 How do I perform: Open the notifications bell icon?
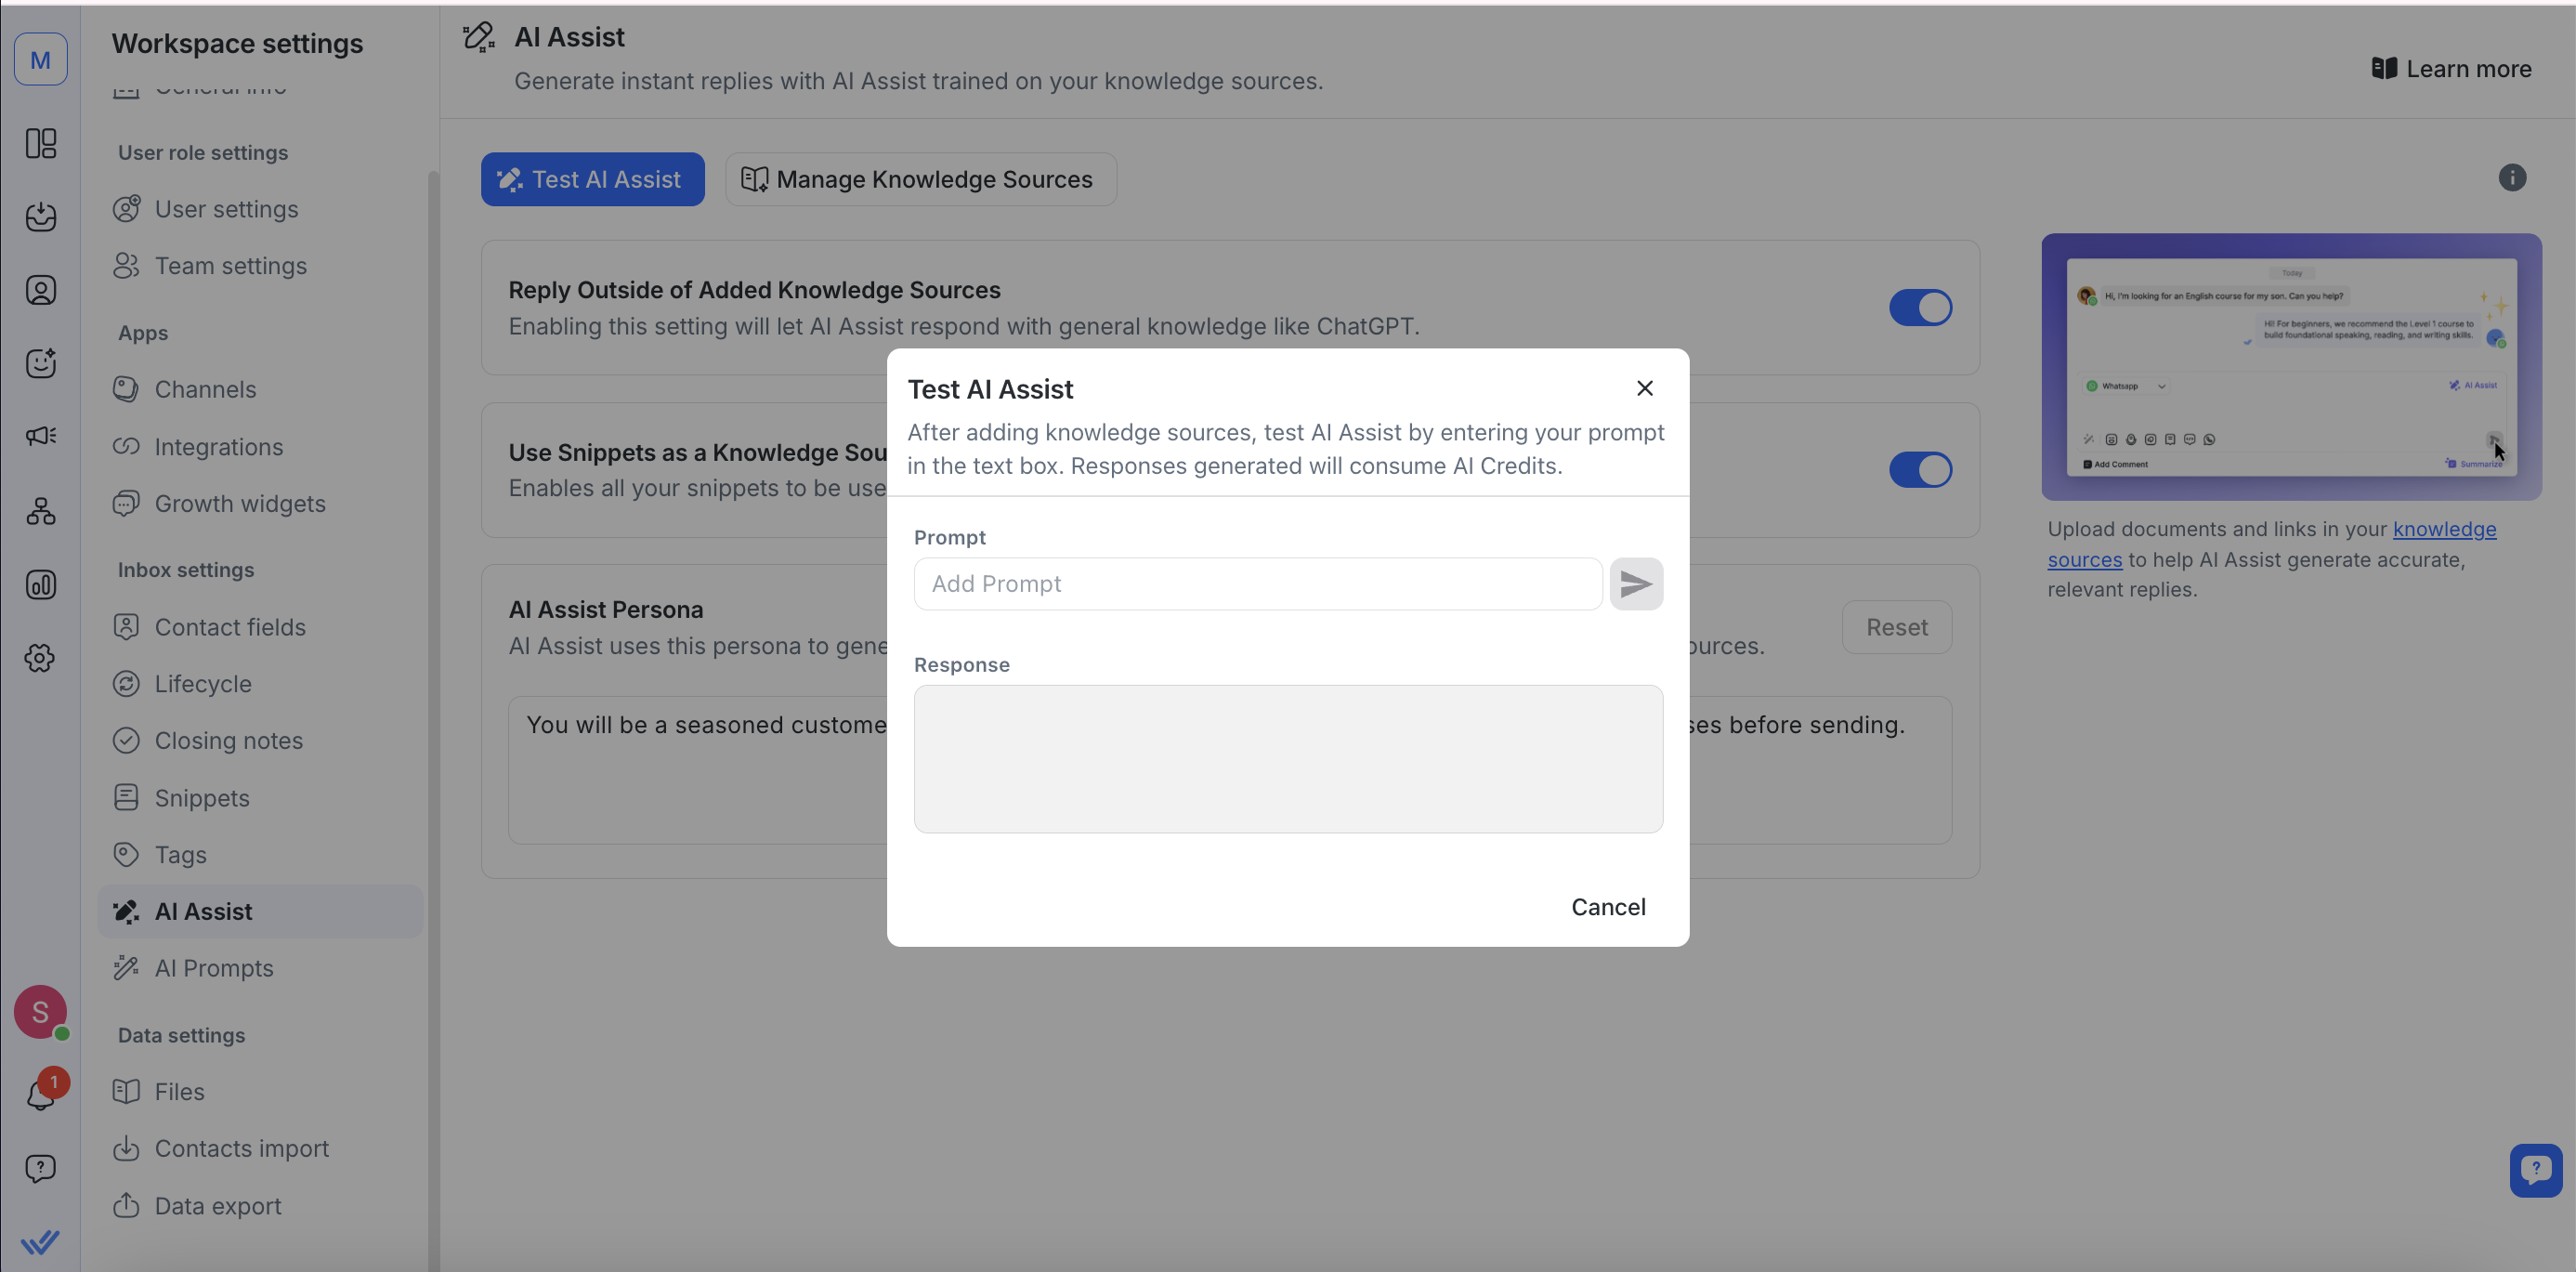40,1095
